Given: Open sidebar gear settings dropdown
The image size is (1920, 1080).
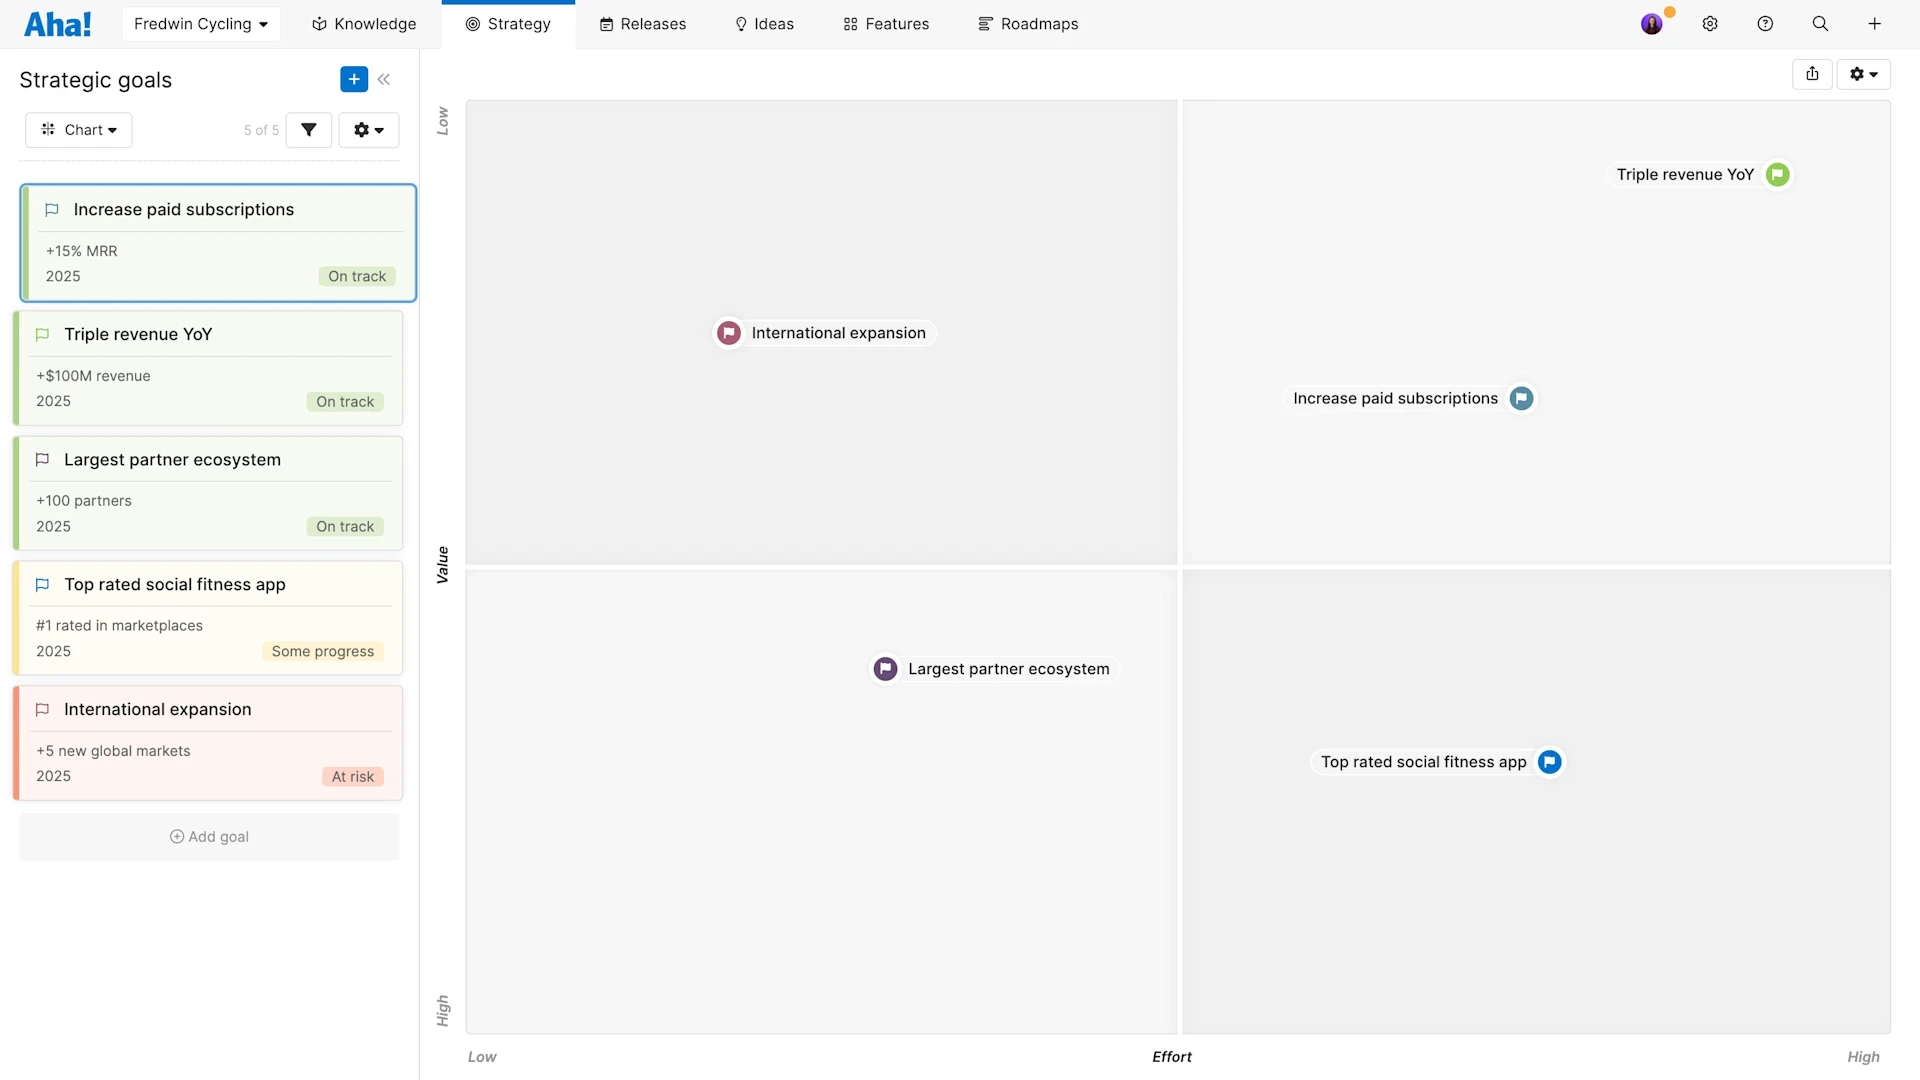Looking at the screenshot, I should (368, 130).
